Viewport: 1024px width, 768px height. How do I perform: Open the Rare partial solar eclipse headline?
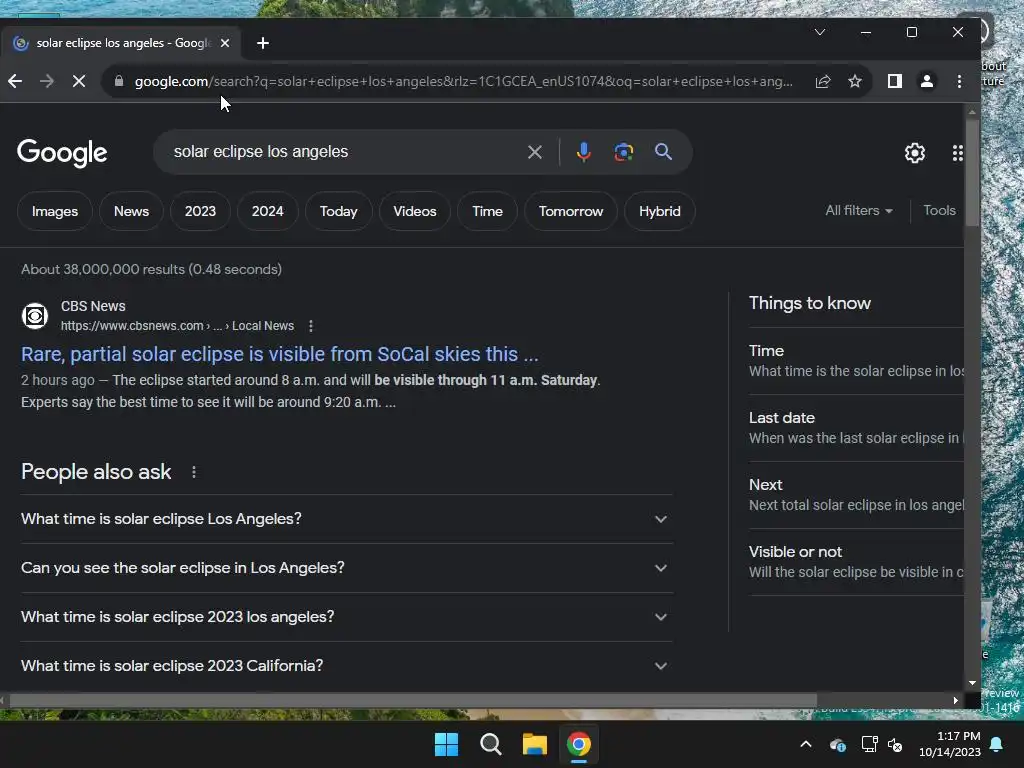[280, 354]
